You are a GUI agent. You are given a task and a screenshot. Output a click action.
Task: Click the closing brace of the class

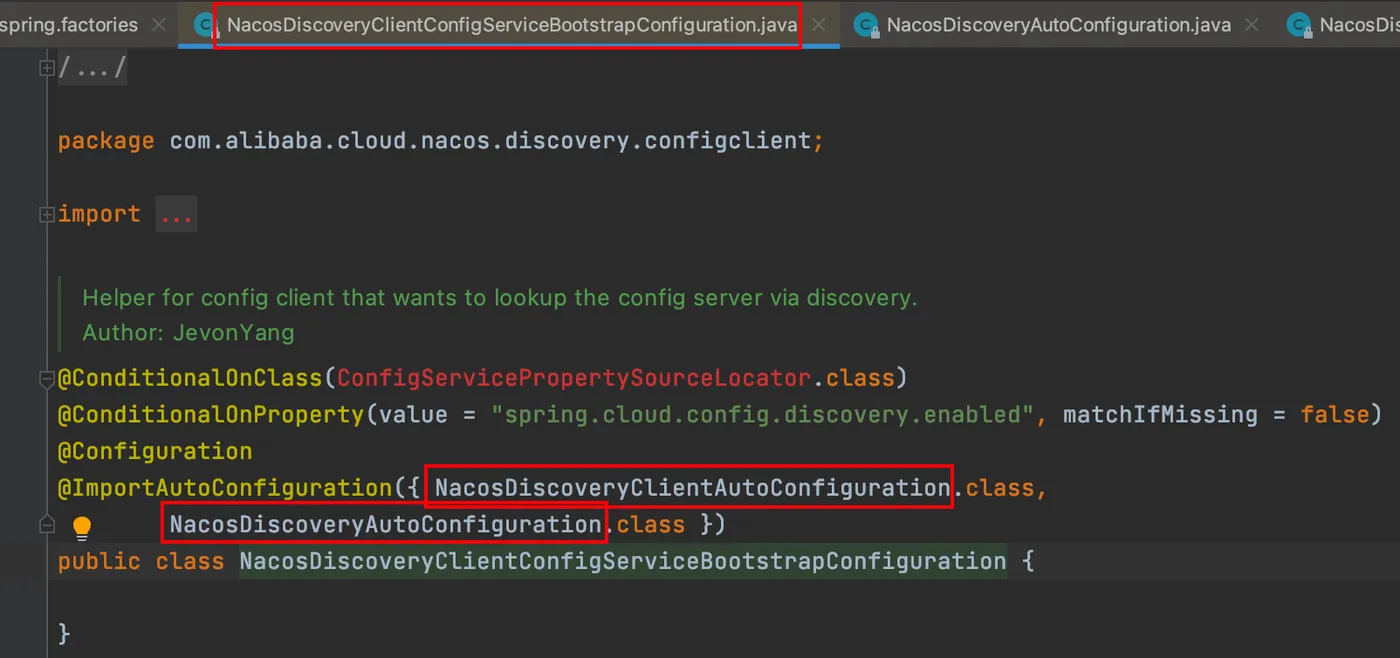(x=64, y=634)
